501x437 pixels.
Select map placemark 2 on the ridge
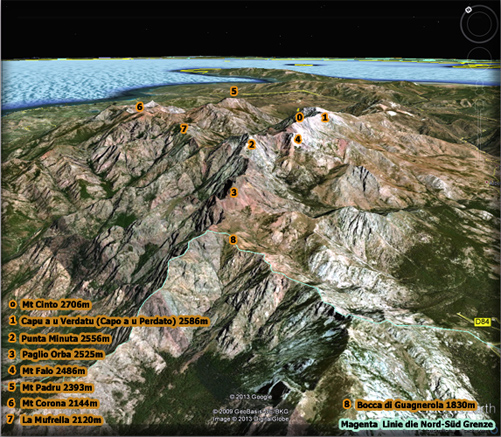(x=252, y=144)
